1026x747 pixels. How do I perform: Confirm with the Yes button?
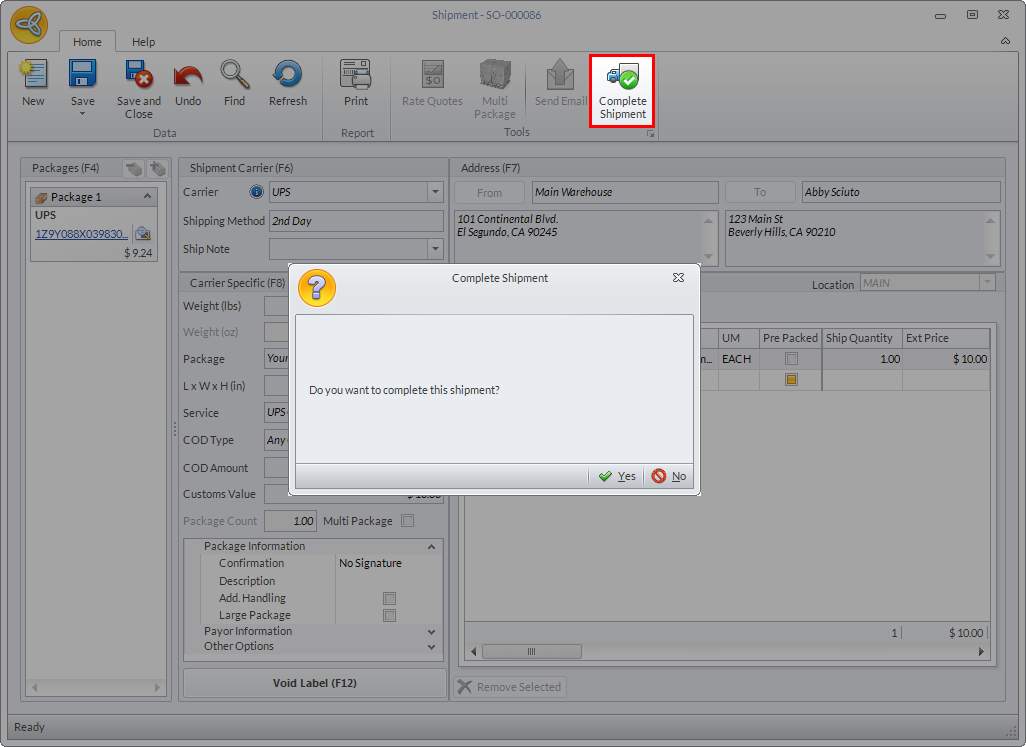tap(617, 476)
